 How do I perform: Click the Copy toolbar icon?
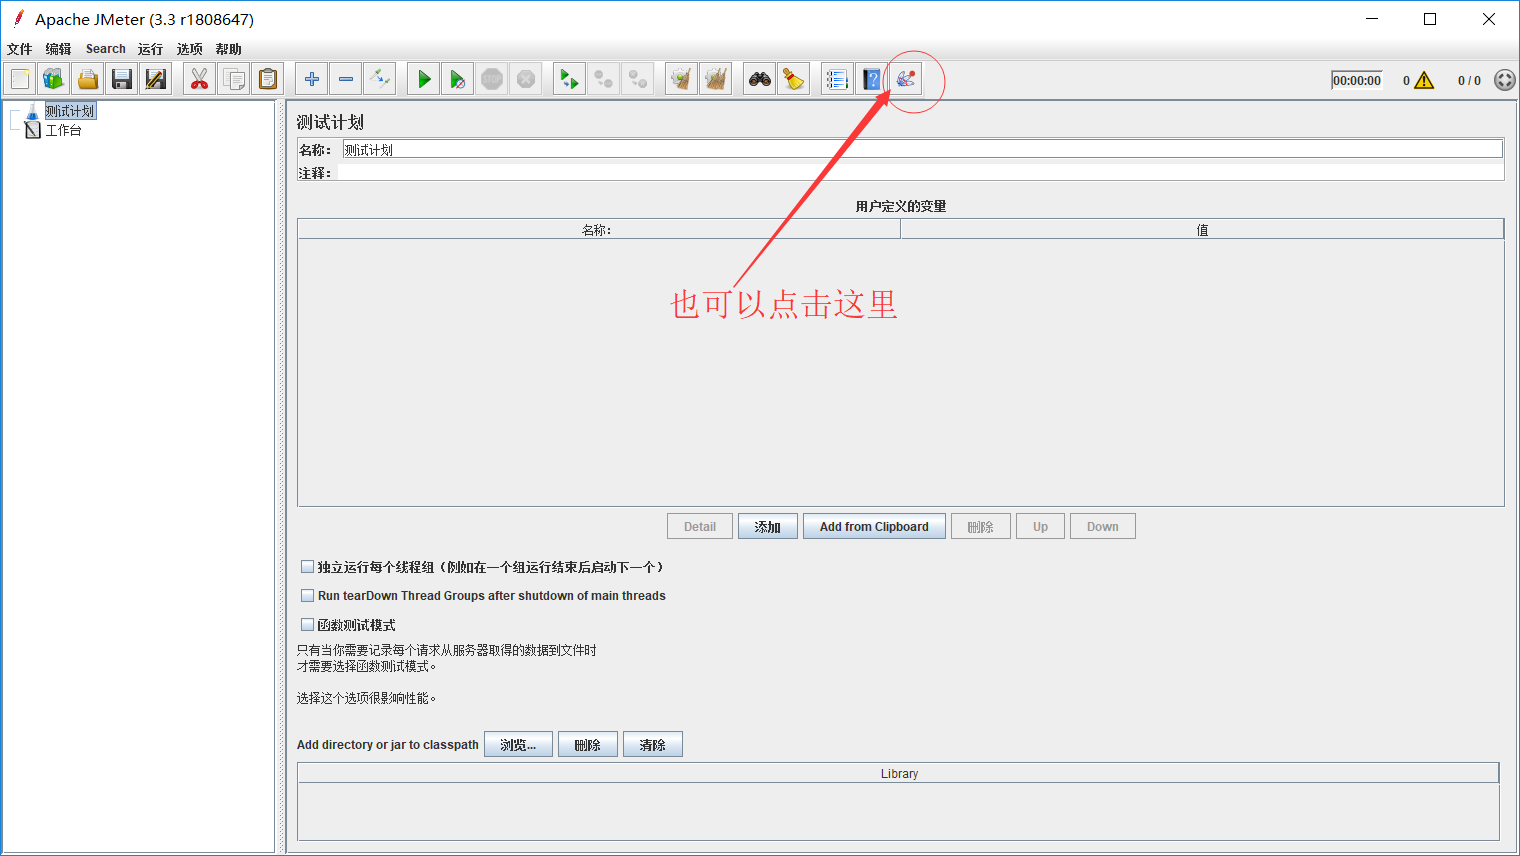pyautogui.click(x=234, y=79)
